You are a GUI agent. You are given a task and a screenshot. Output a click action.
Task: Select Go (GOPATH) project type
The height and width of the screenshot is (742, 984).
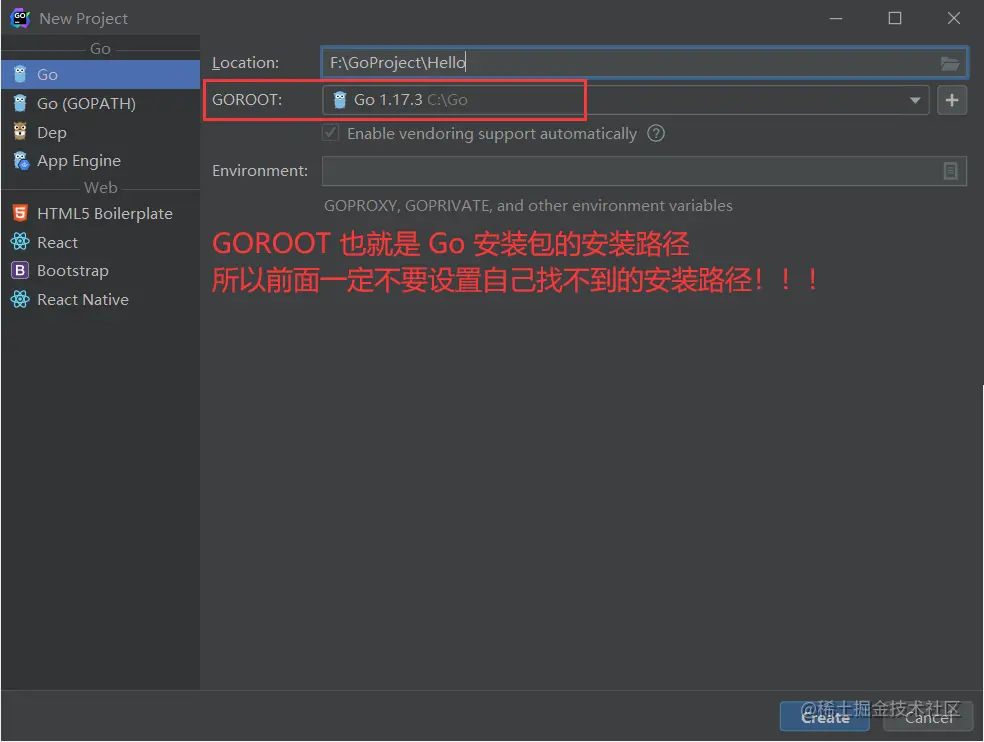click(x=100, y=104)
